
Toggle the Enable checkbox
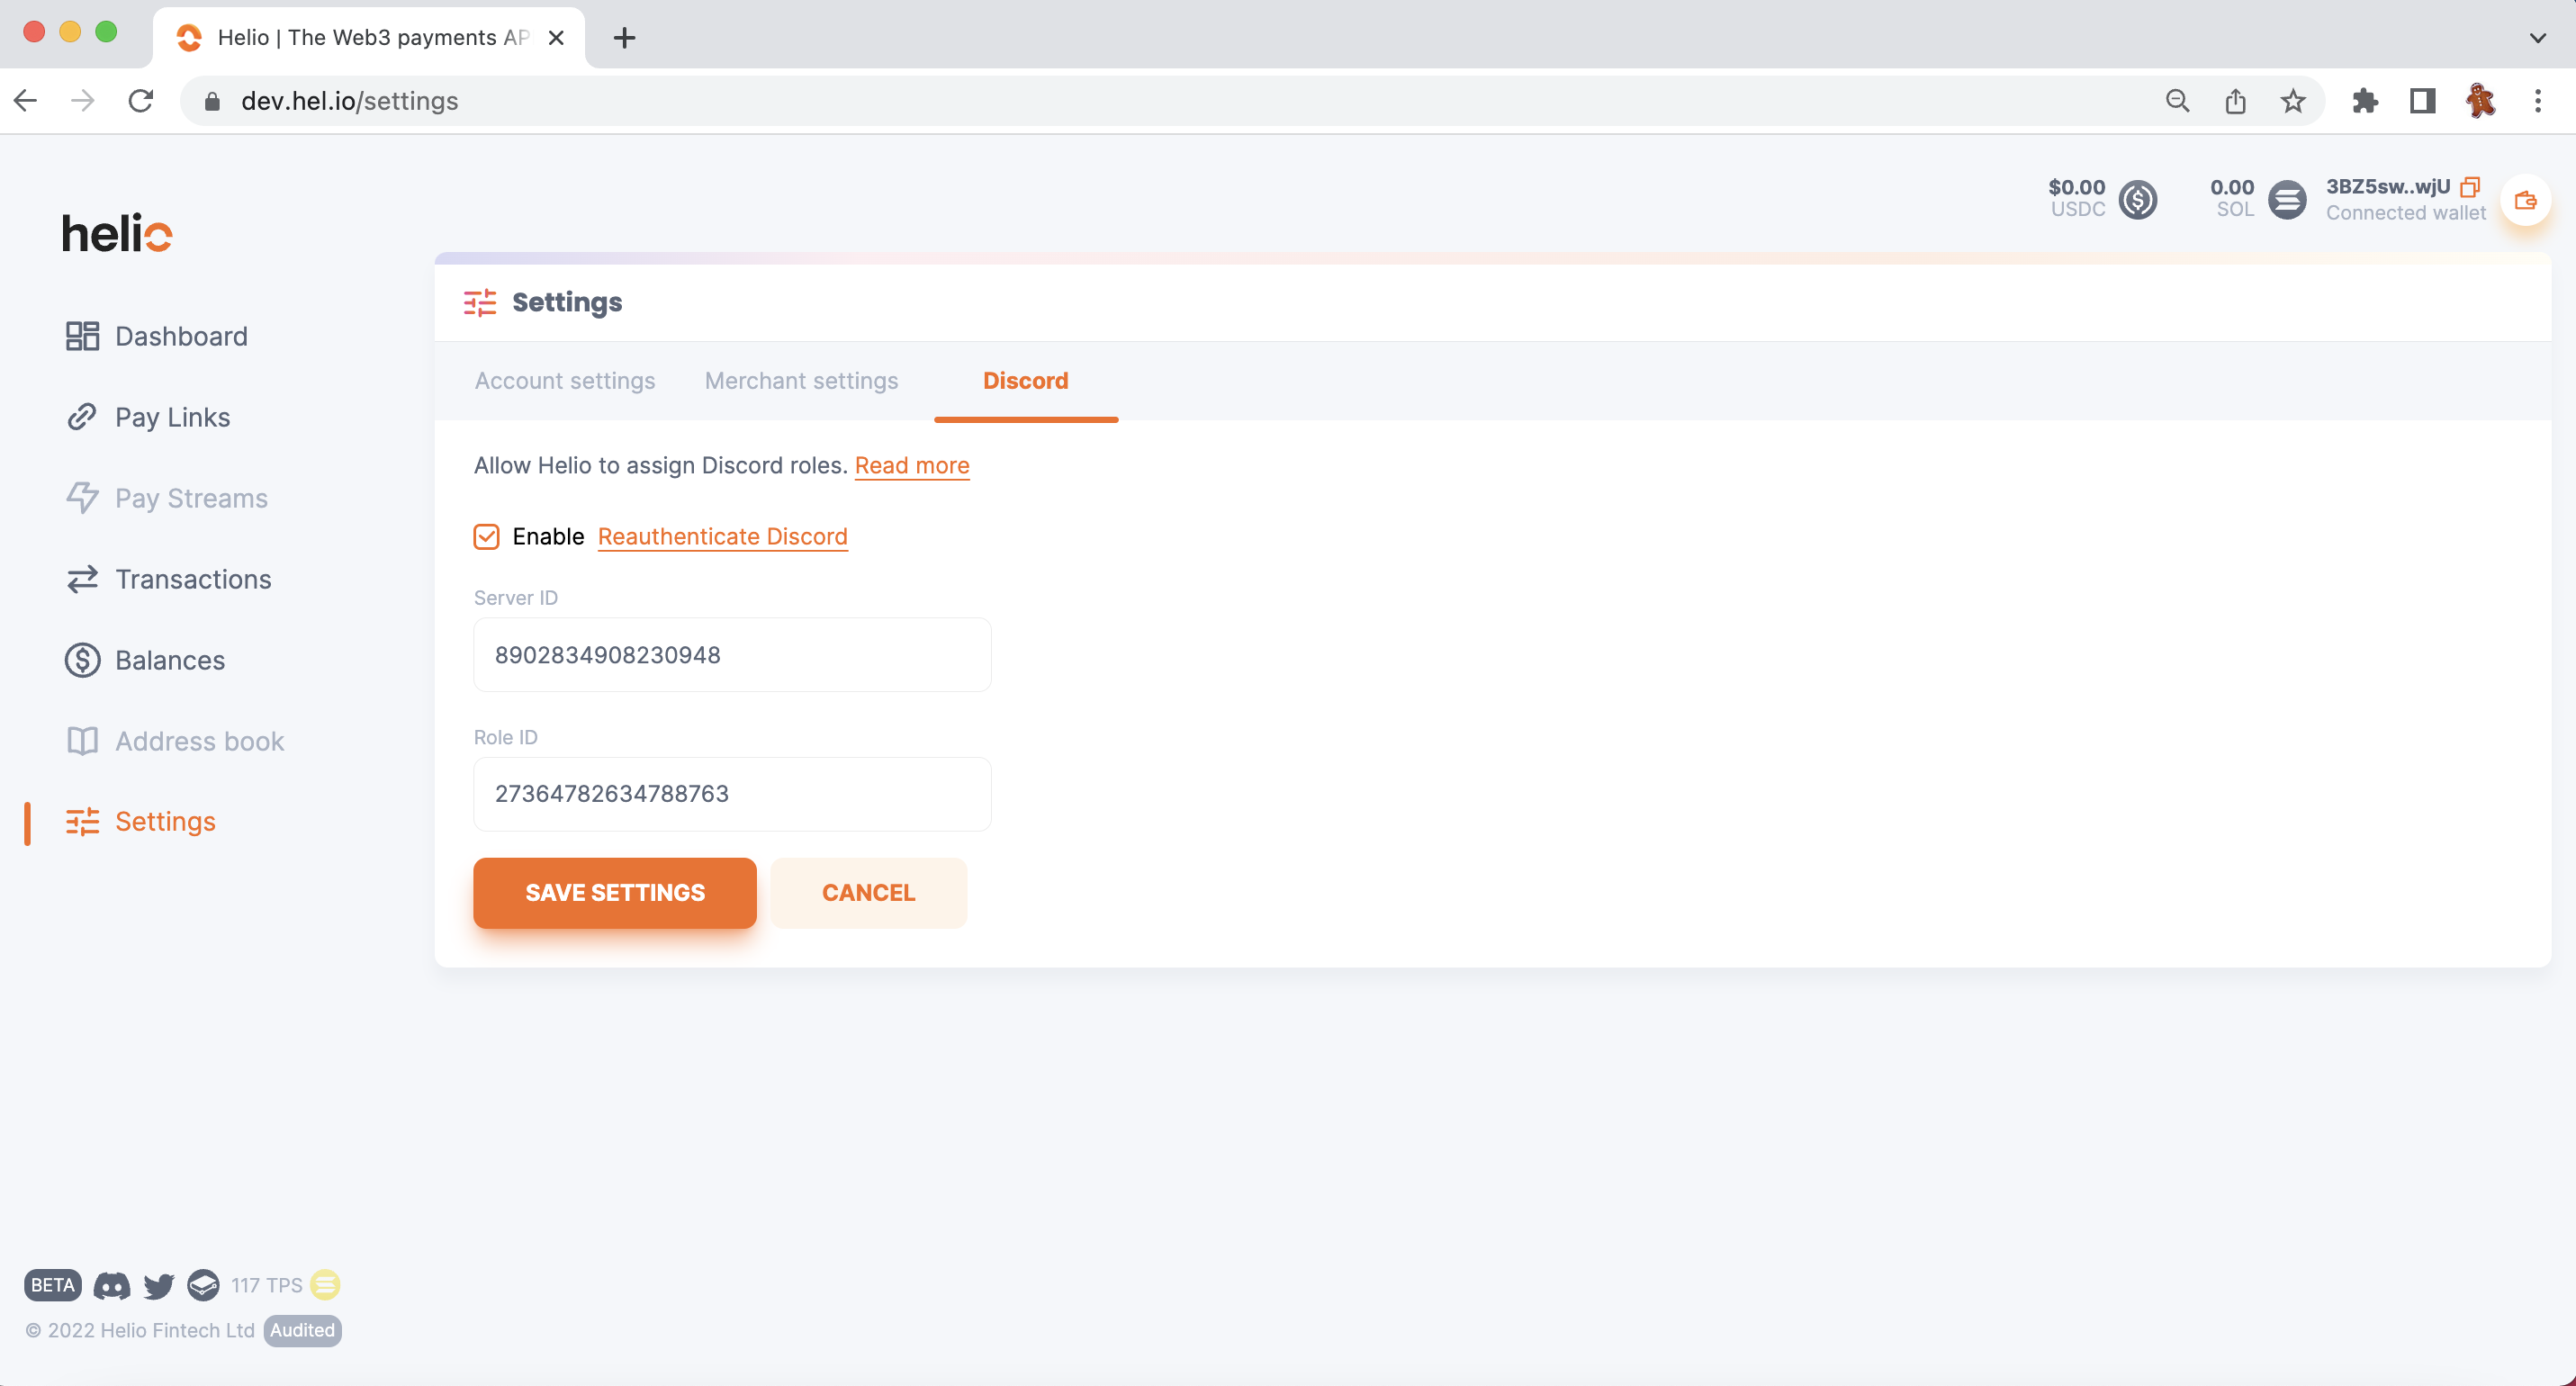click(487, 537)
